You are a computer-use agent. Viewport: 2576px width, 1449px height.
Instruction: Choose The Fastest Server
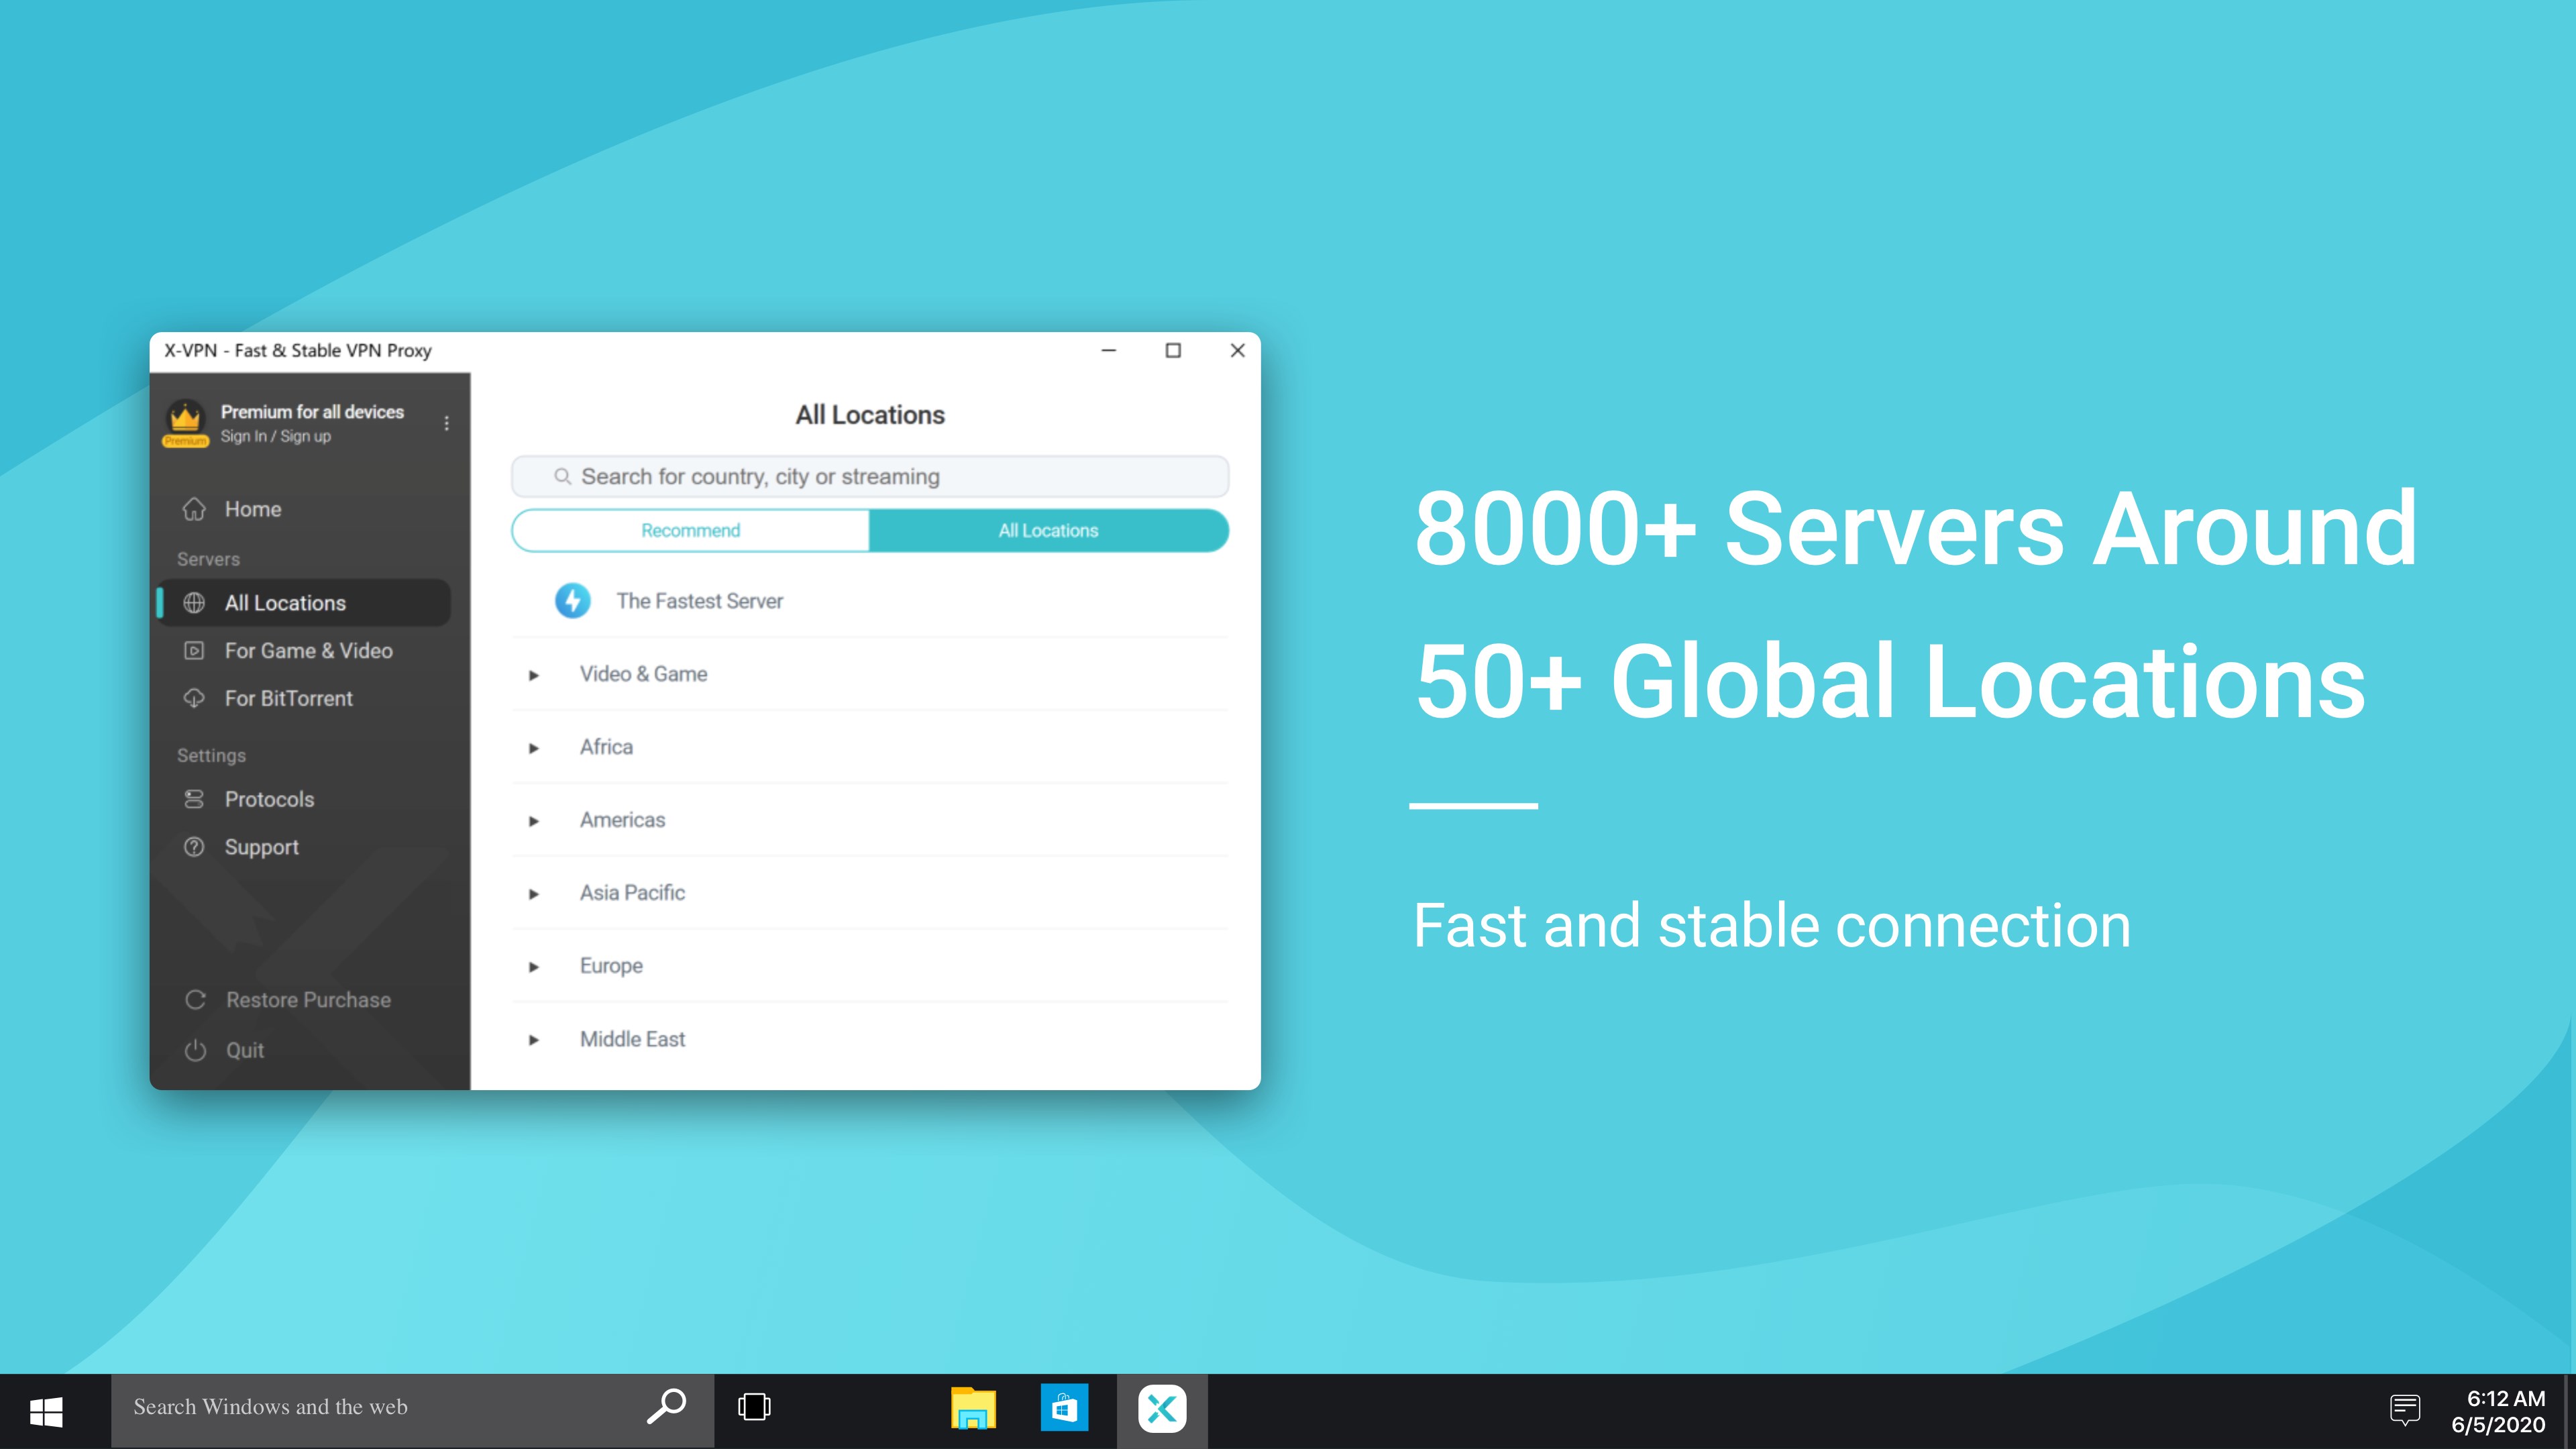pos(699,601)
